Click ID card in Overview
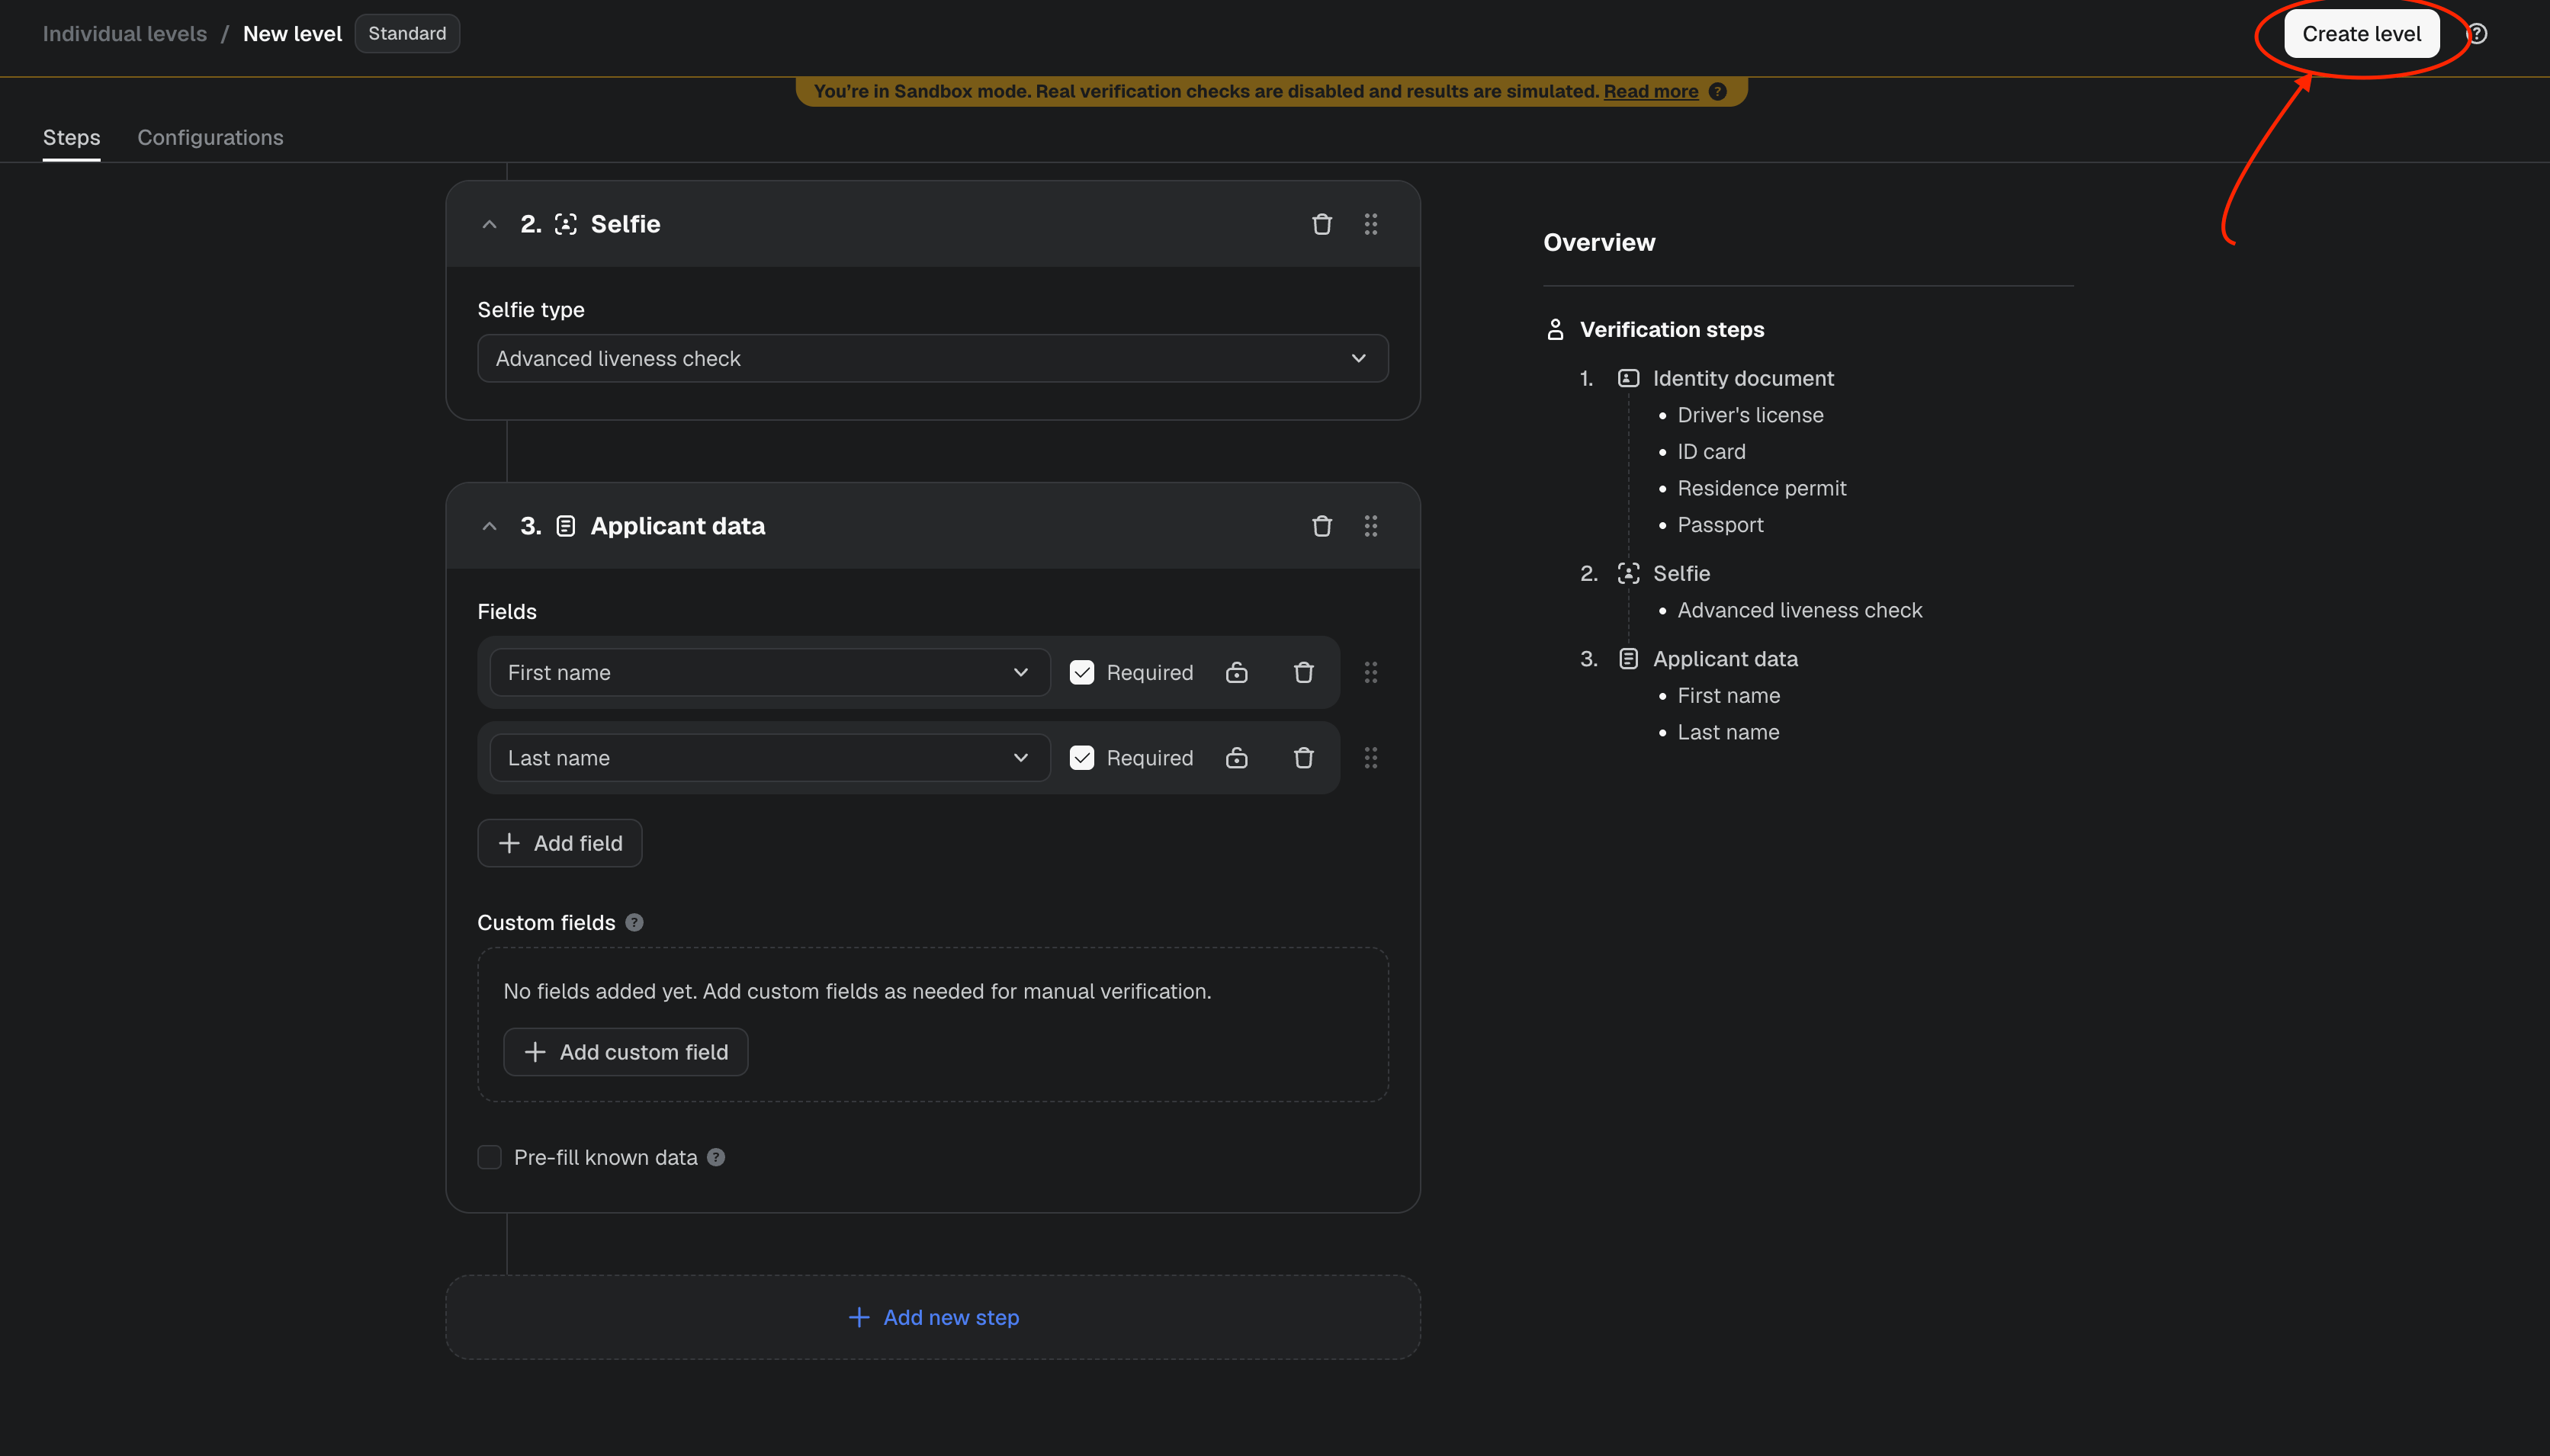The image size is (2550, 1456). [1711, 452]
